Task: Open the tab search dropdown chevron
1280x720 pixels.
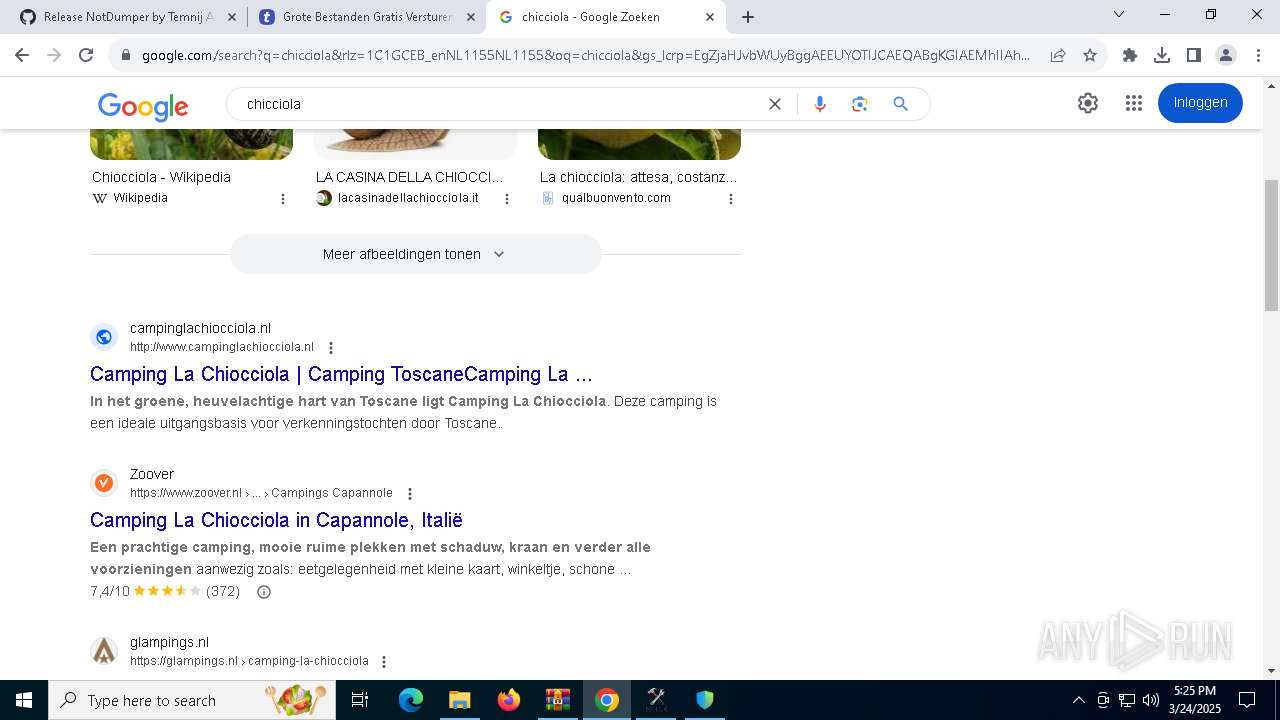Action: tap(1119, 14)
